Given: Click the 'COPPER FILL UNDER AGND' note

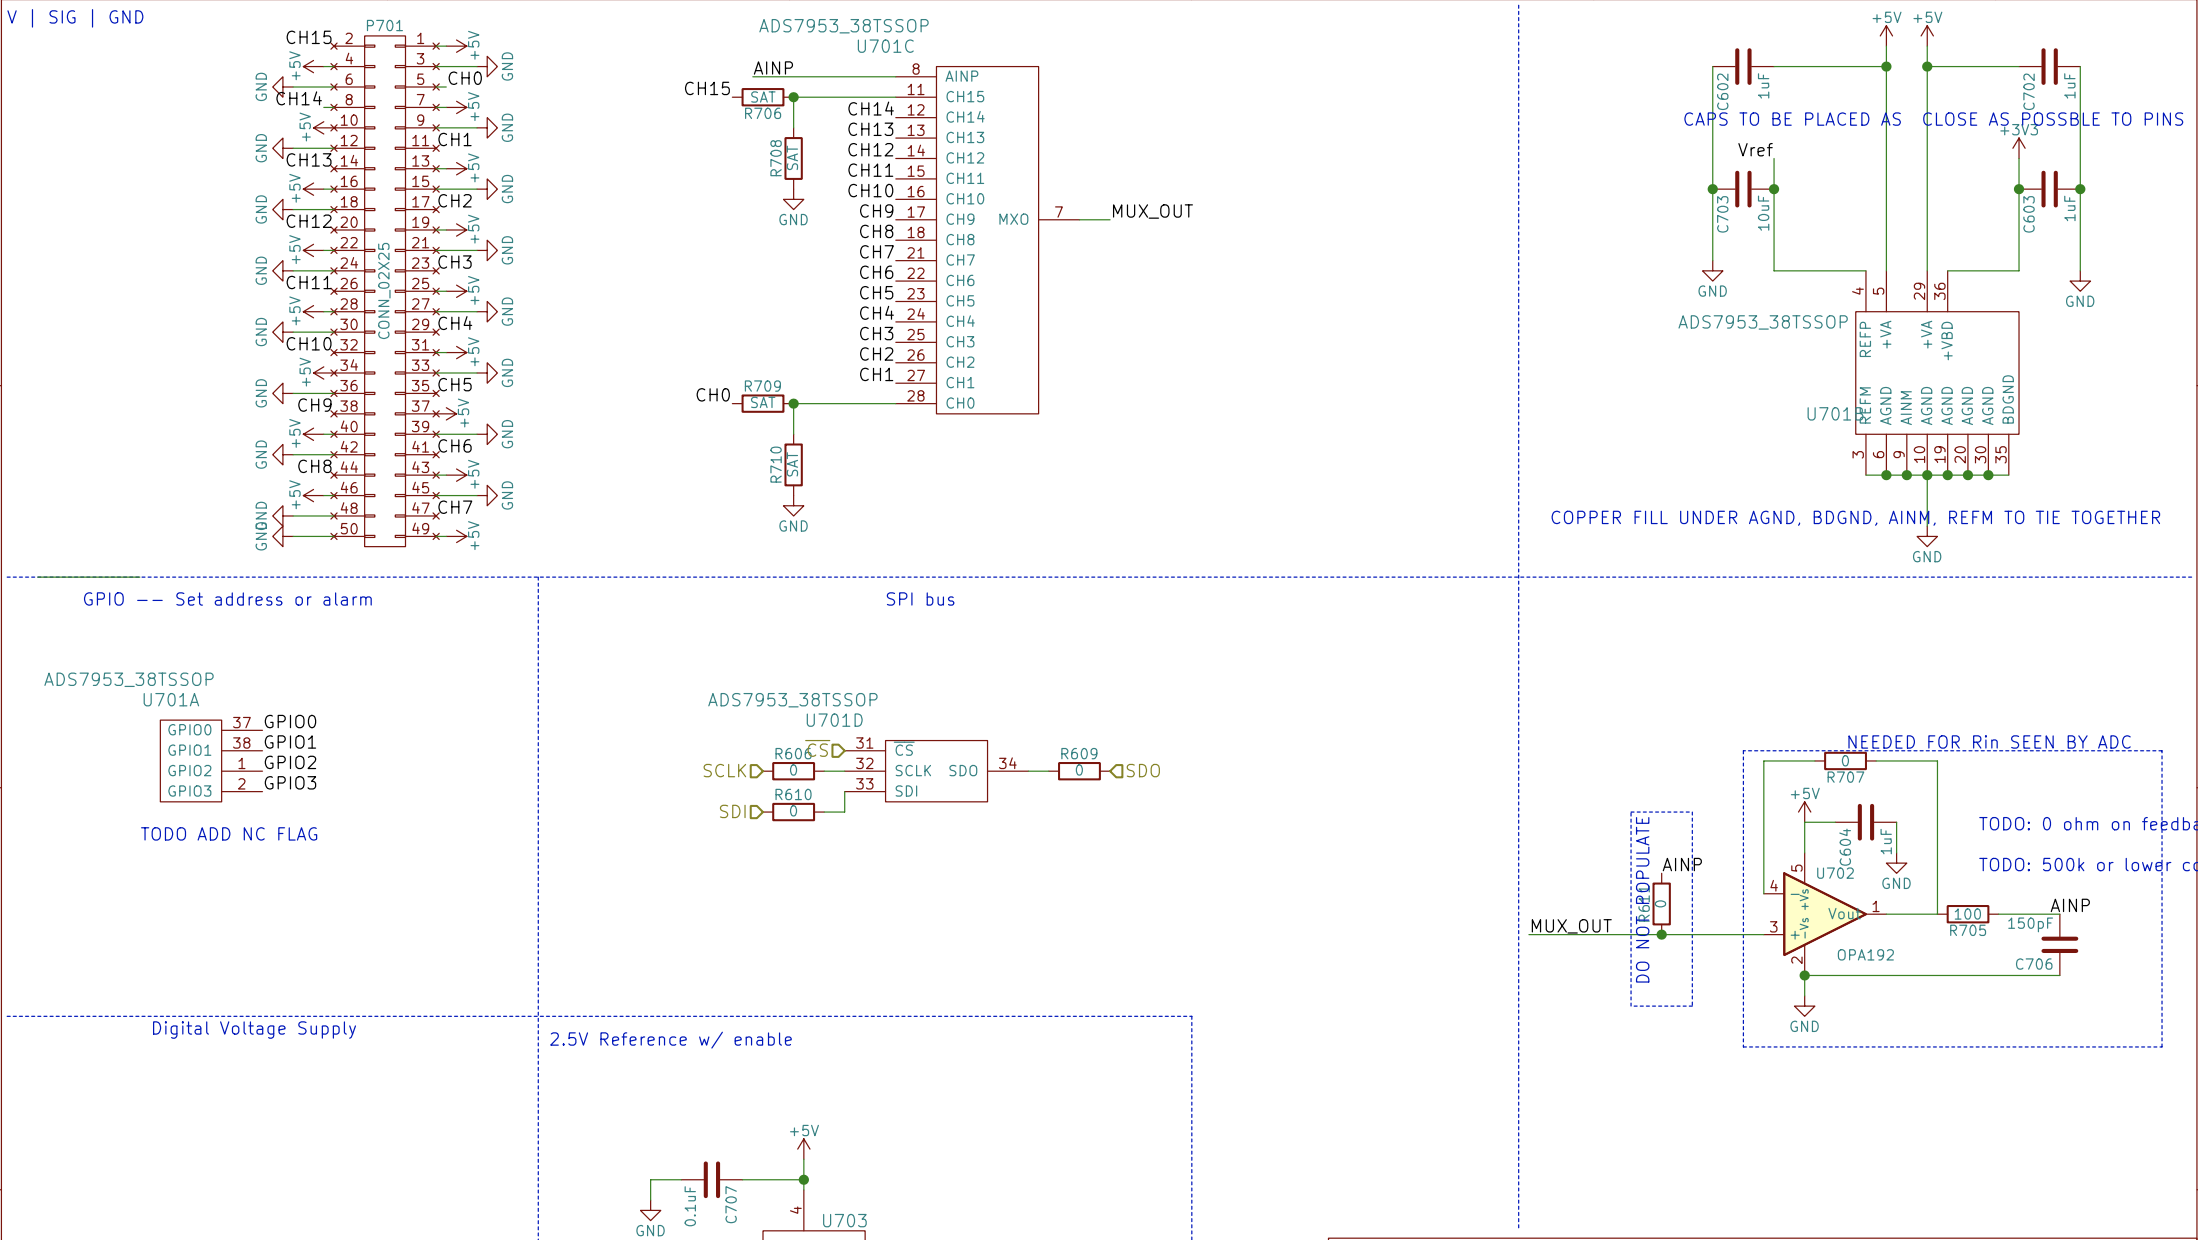Looking at the screenshot, I should click(1856, 518).
